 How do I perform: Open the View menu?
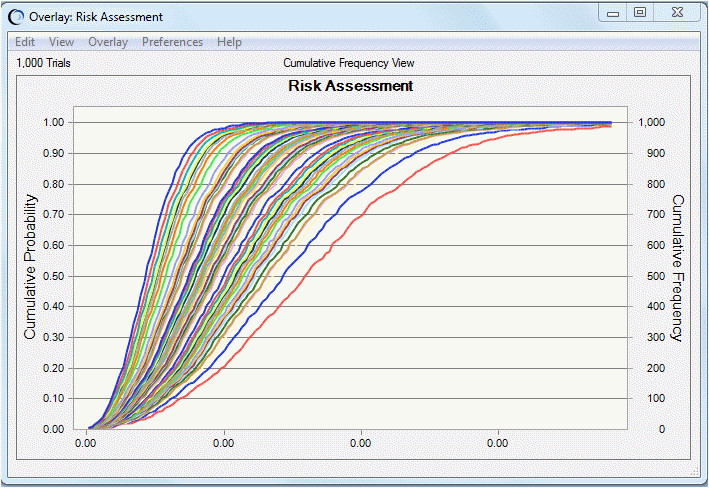tap(61, 42)
